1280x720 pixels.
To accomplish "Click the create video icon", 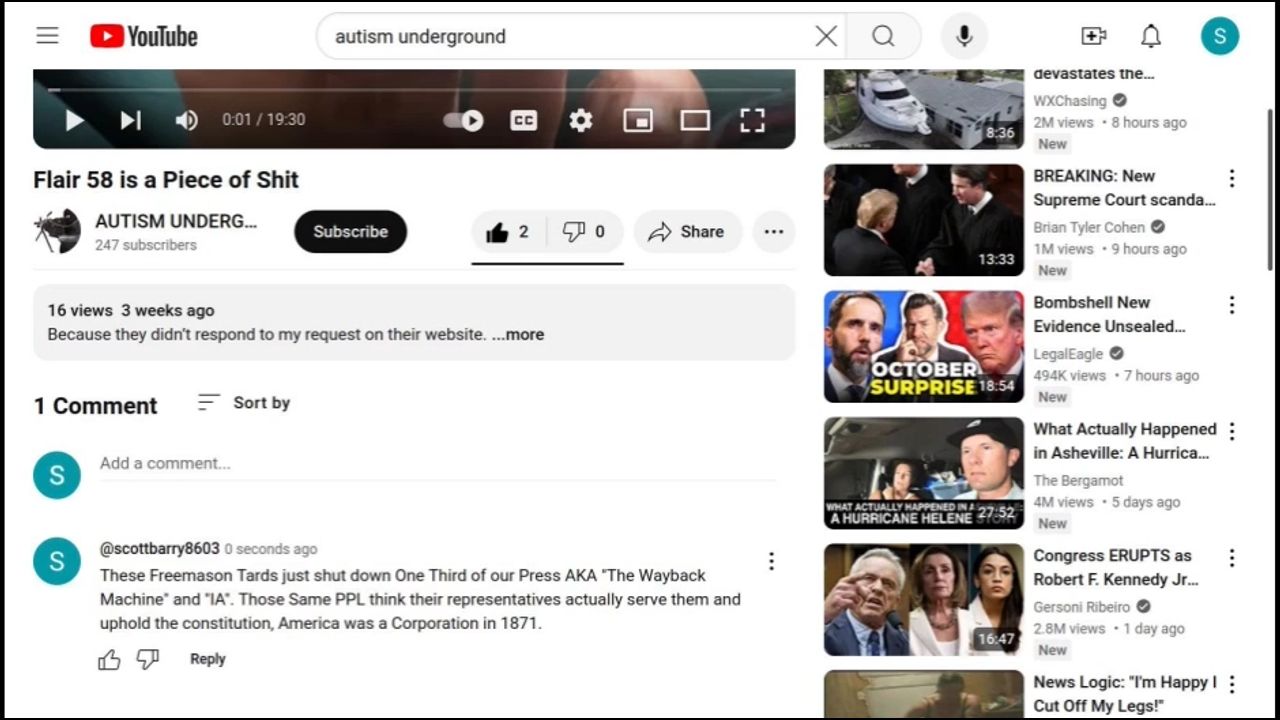I will (x=1094, y=36).
